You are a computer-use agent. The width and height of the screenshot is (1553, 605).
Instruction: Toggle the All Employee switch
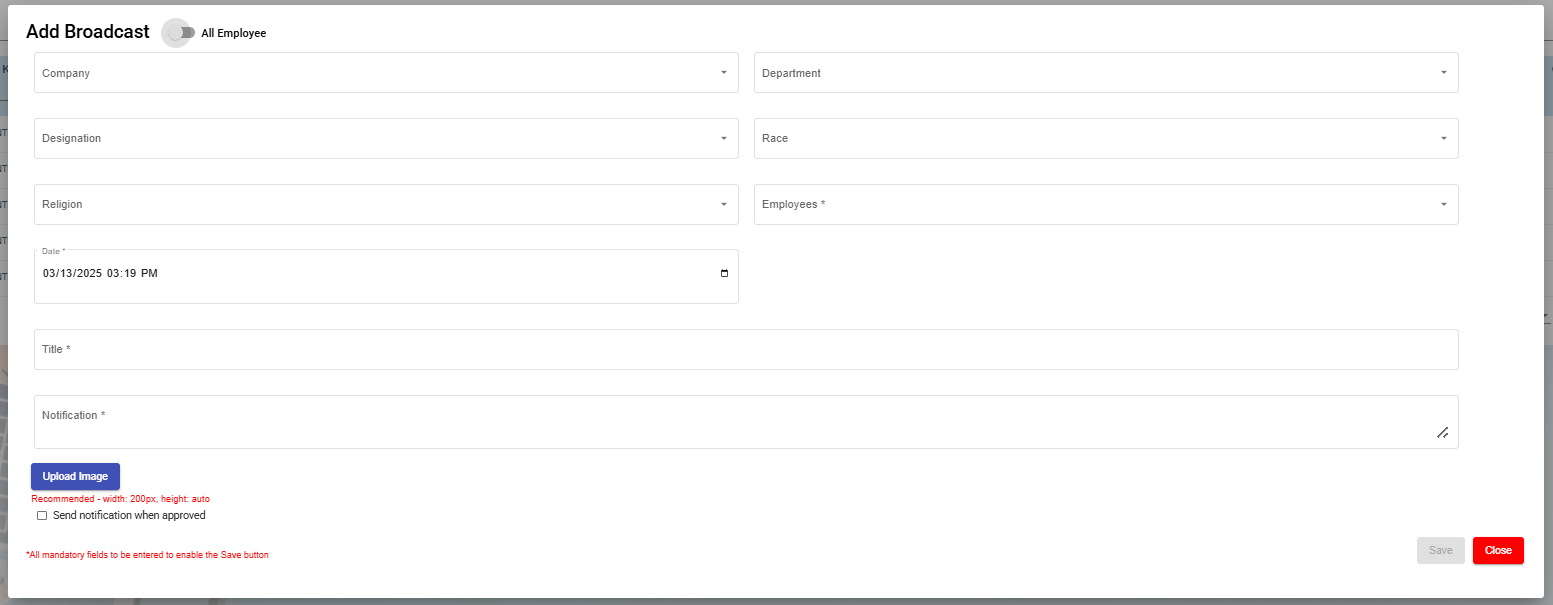pyautogui.click(x=180, y=33)
